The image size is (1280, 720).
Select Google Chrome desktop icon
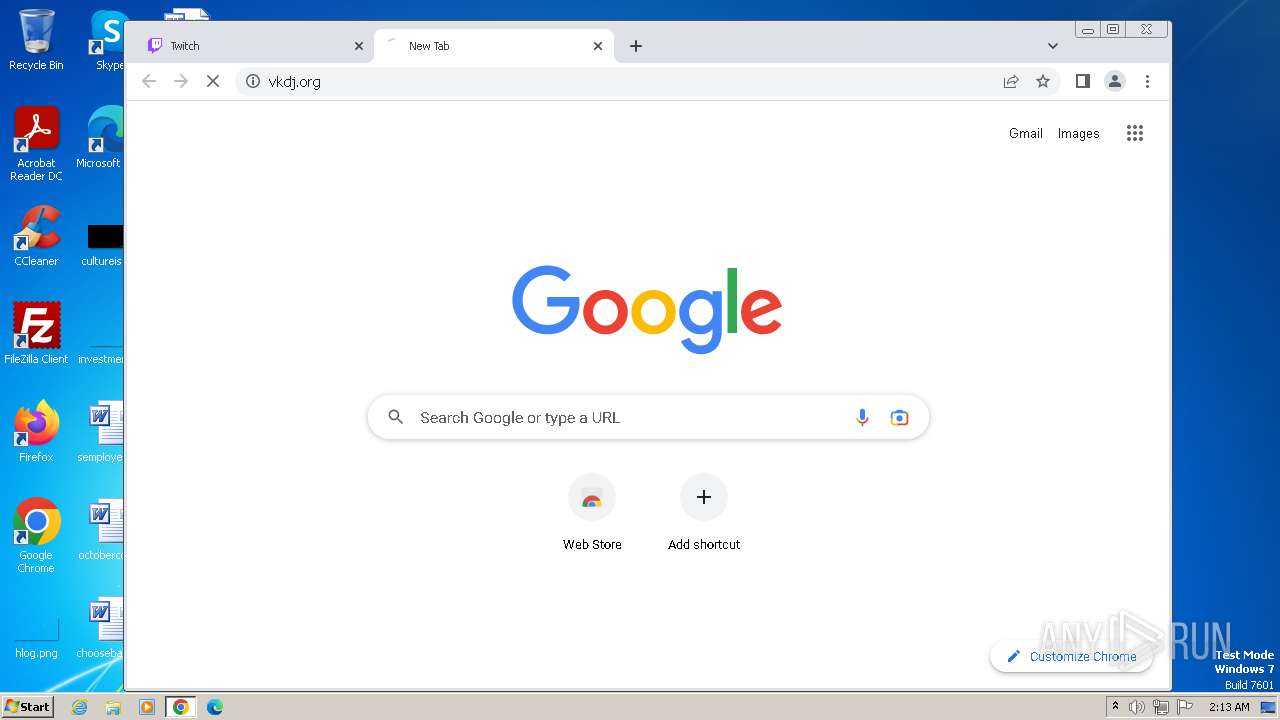pos(36,536)
